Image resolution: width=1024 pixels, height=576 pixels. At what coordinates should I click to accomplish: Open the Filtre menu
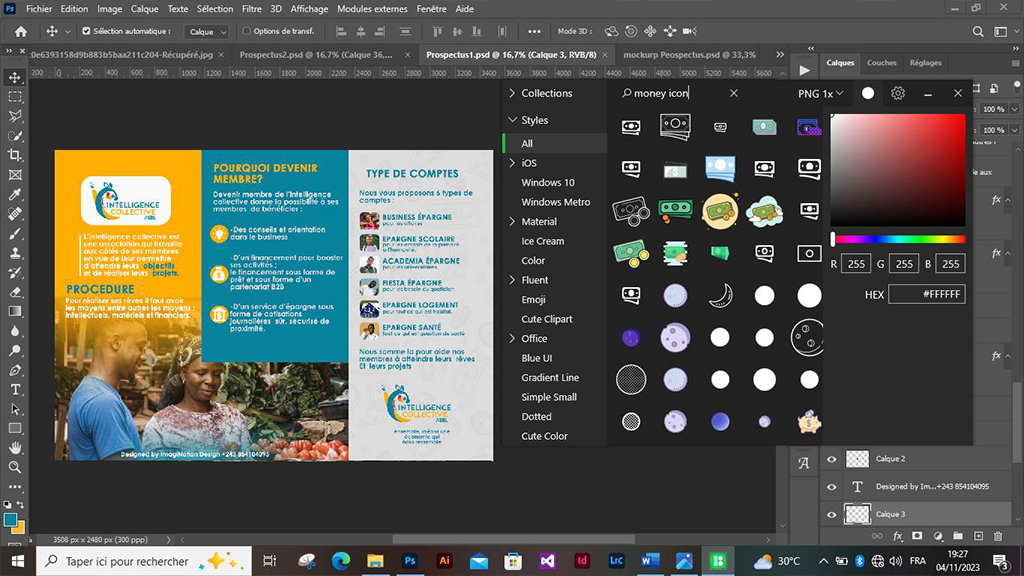[x=251, y=8]
